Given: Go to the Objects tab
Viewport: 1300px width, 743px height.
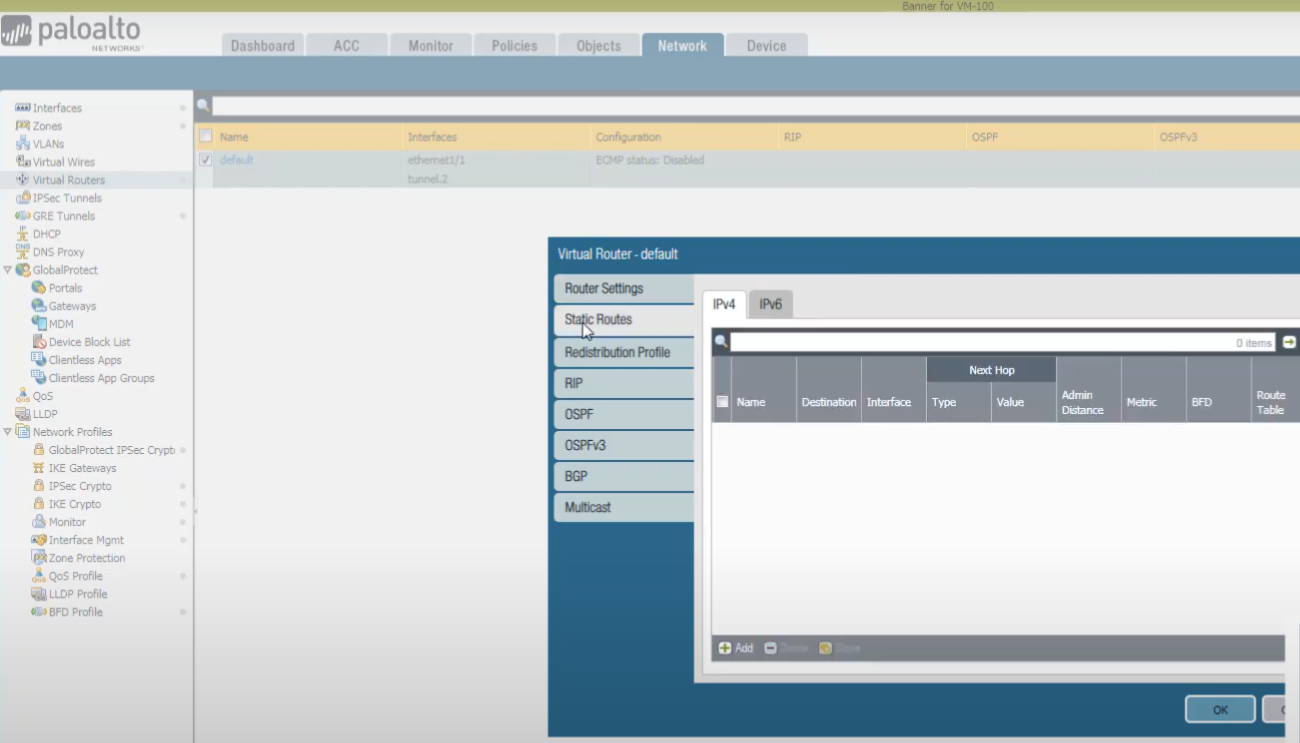Looking at the screenshot, I should click(598, 46).
